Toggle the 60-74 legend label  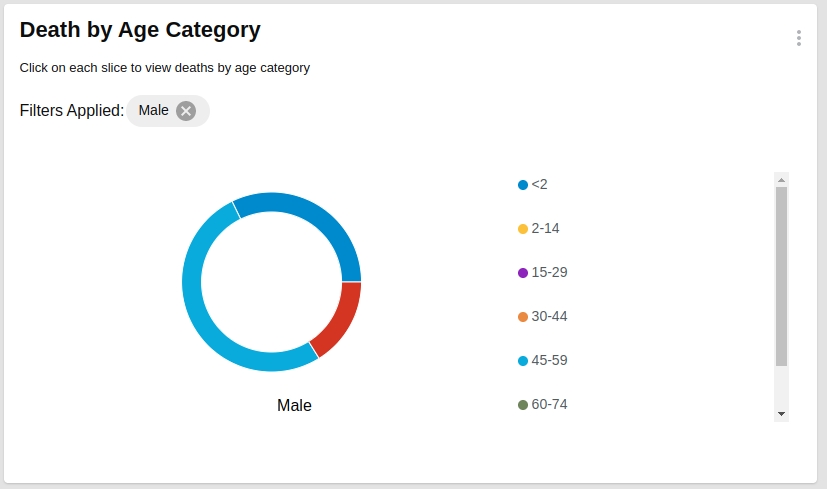tap(550, 405)
